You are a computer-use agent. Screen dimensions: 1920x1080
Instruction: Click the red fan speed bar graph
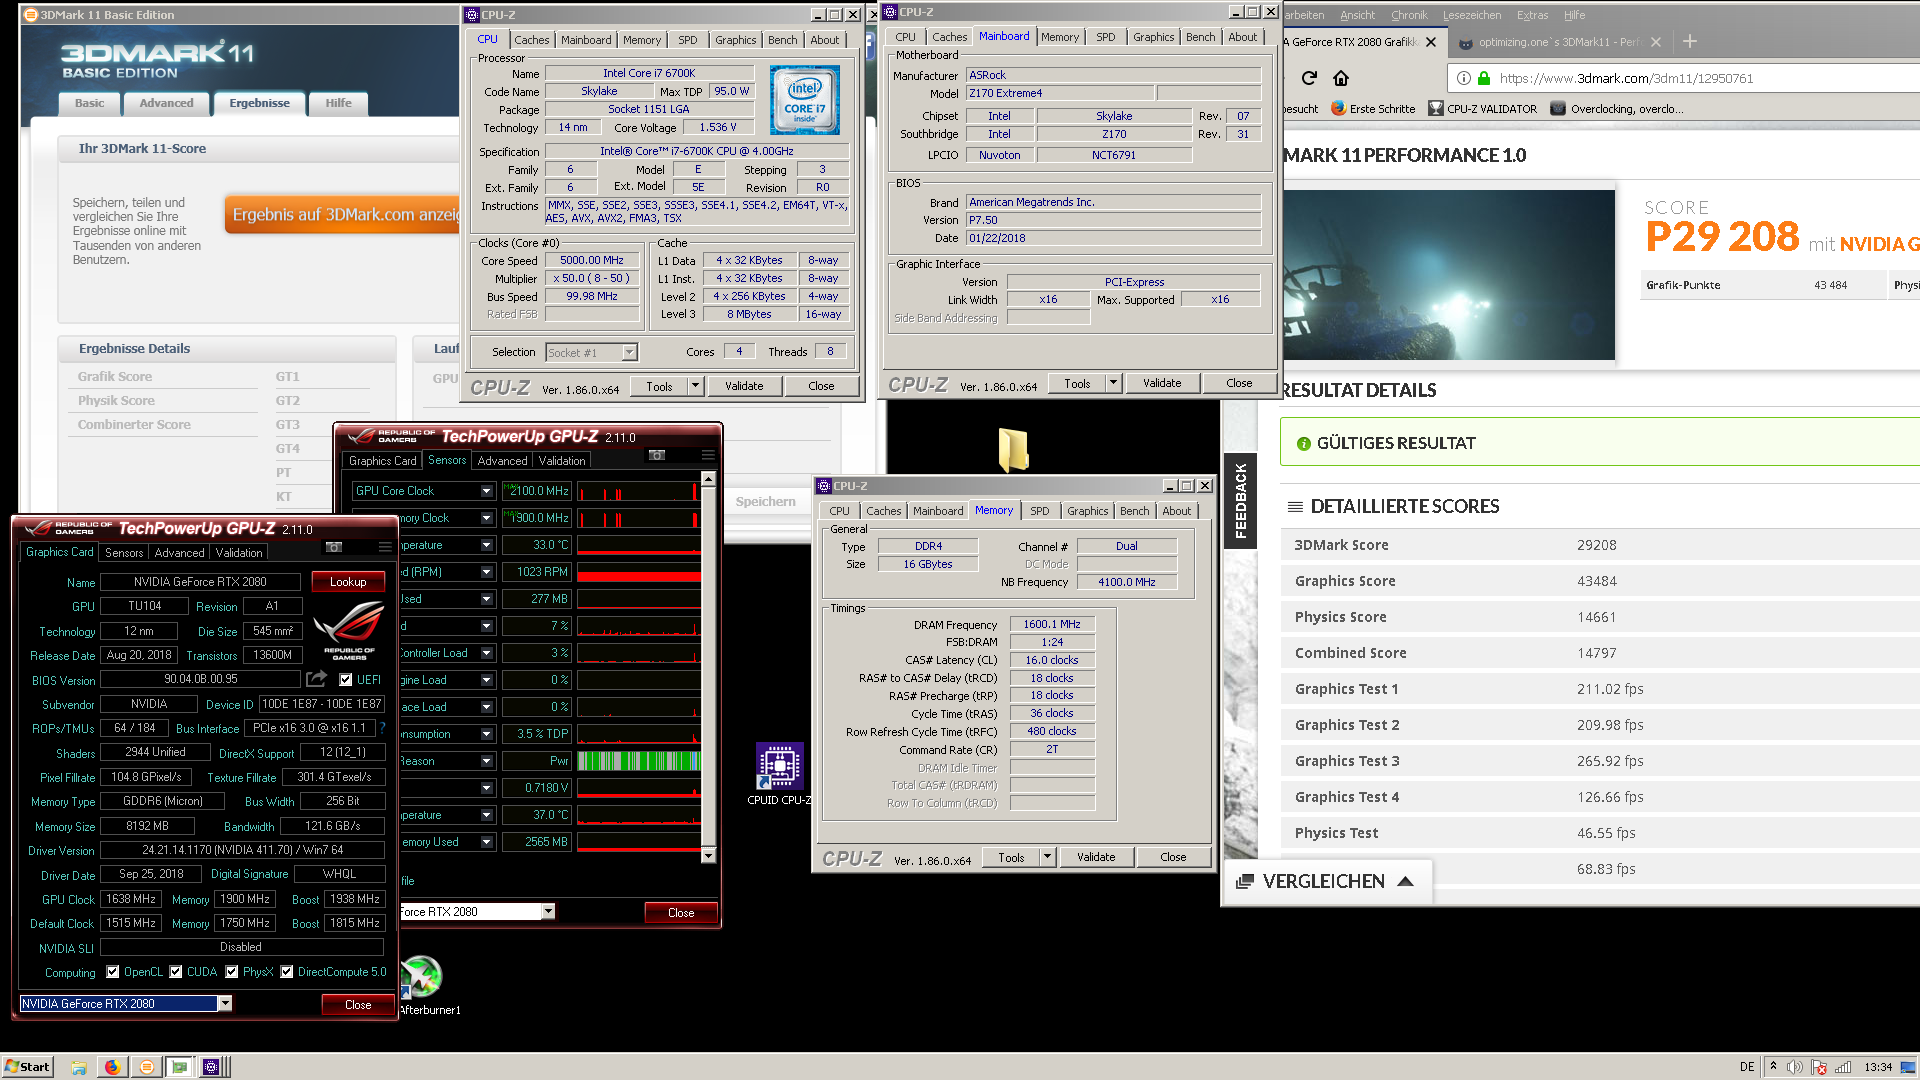[x=638, y=572]
